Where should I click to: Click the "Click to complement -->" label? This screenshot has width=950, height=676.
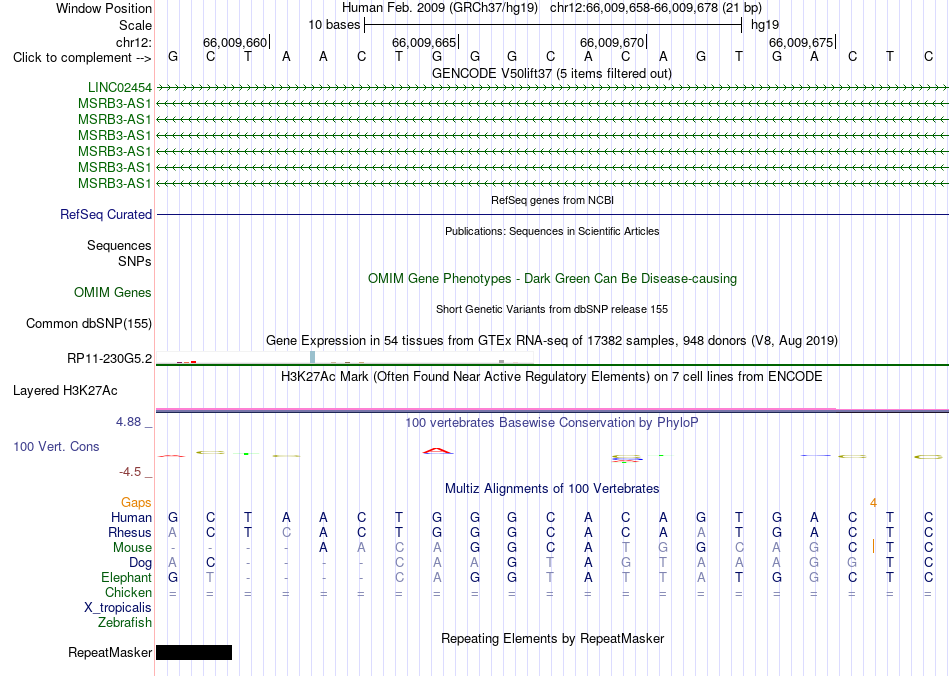click(x=82, y=58)
